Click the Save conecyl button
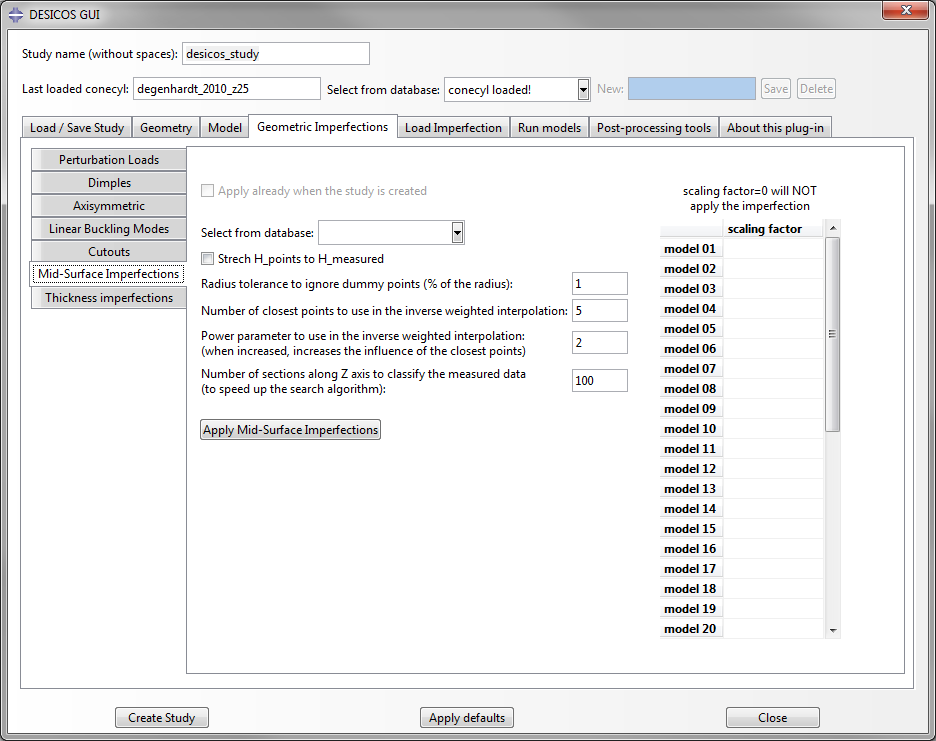This screenshot has width=936, height=741. tap(775, 89)
